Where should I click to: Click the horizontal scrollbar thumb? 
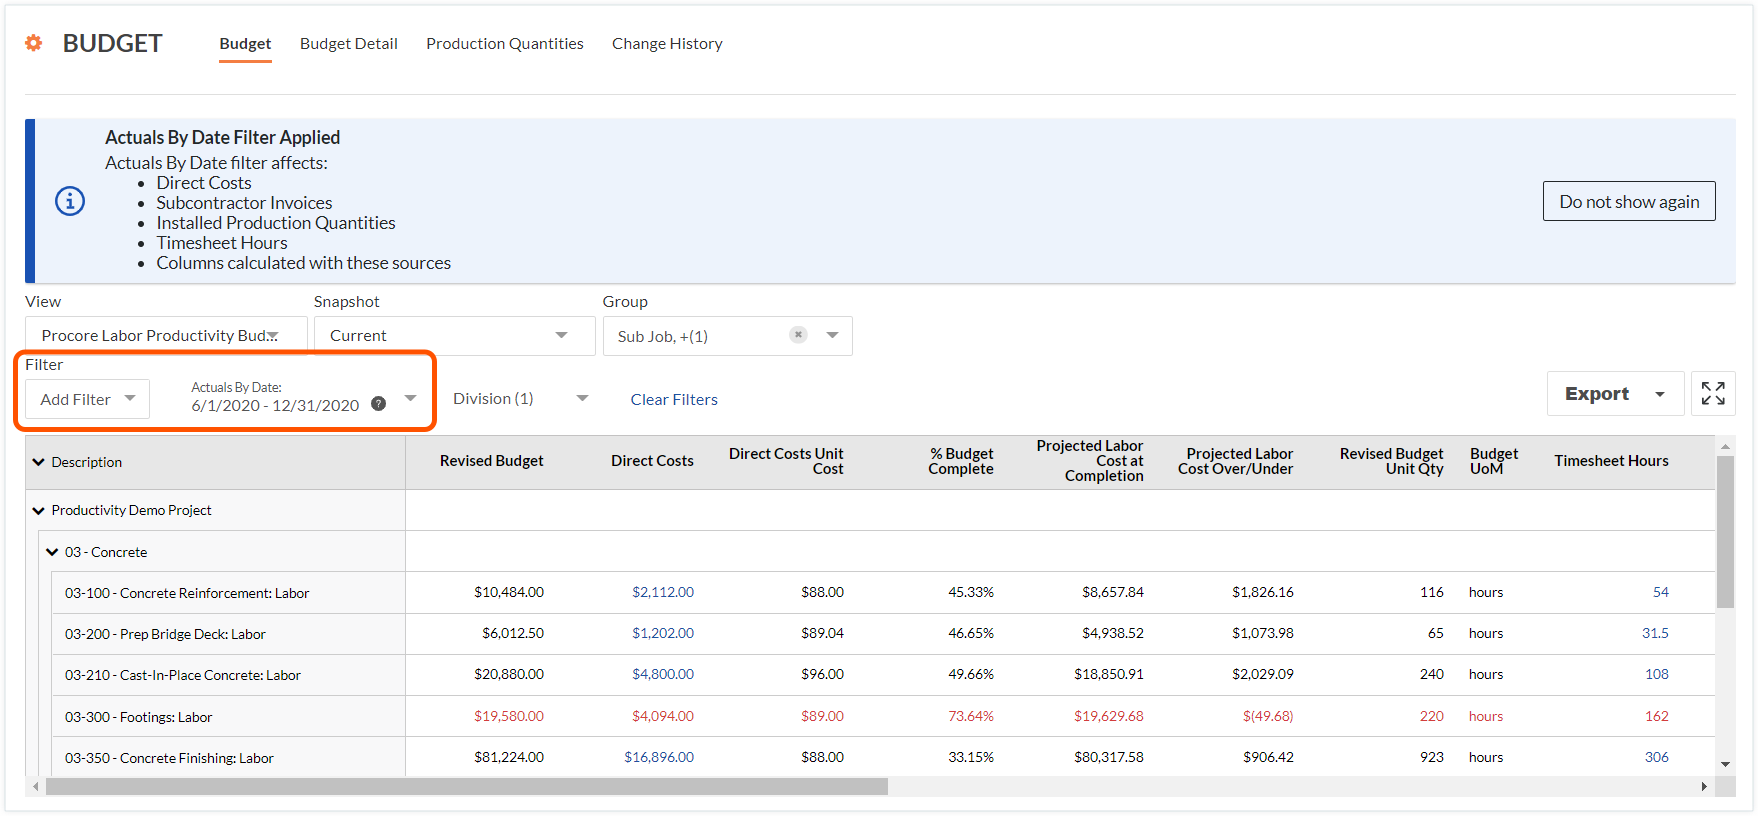[x=467, y=787]
